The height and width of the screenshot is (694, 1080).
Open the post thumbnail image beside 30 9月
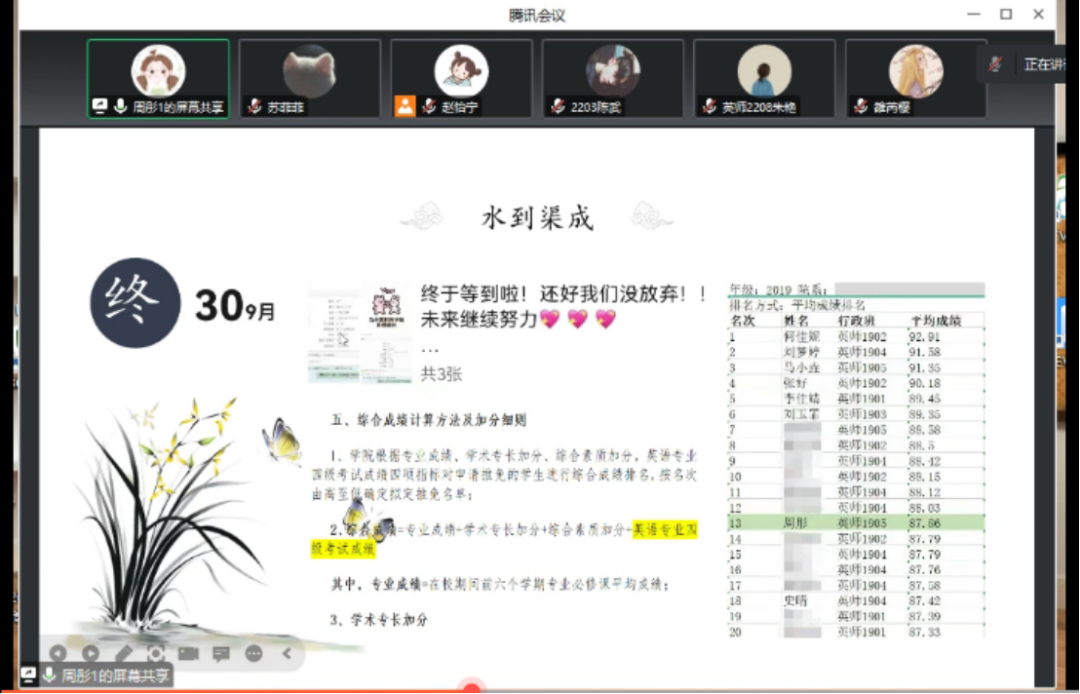(359, 333)
